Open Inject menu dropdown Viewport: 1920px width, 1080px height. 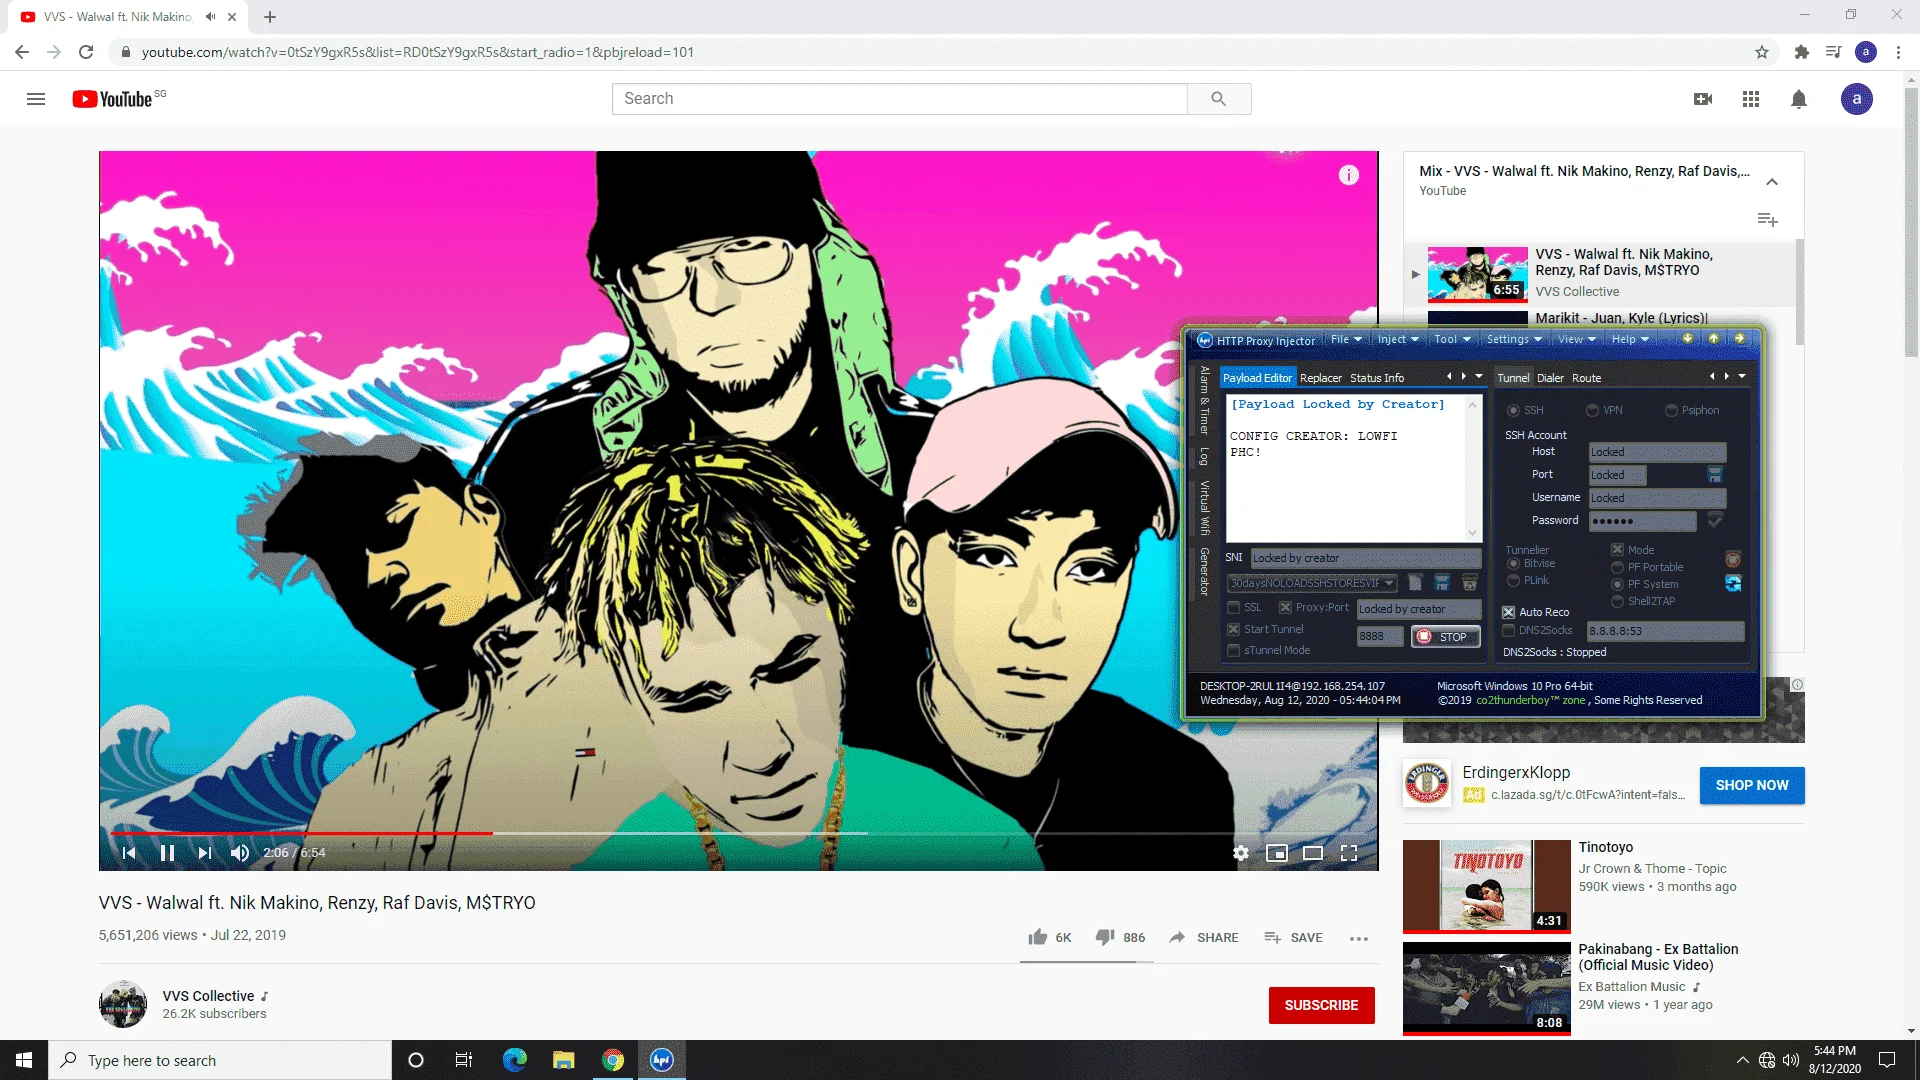(1398, 340)
